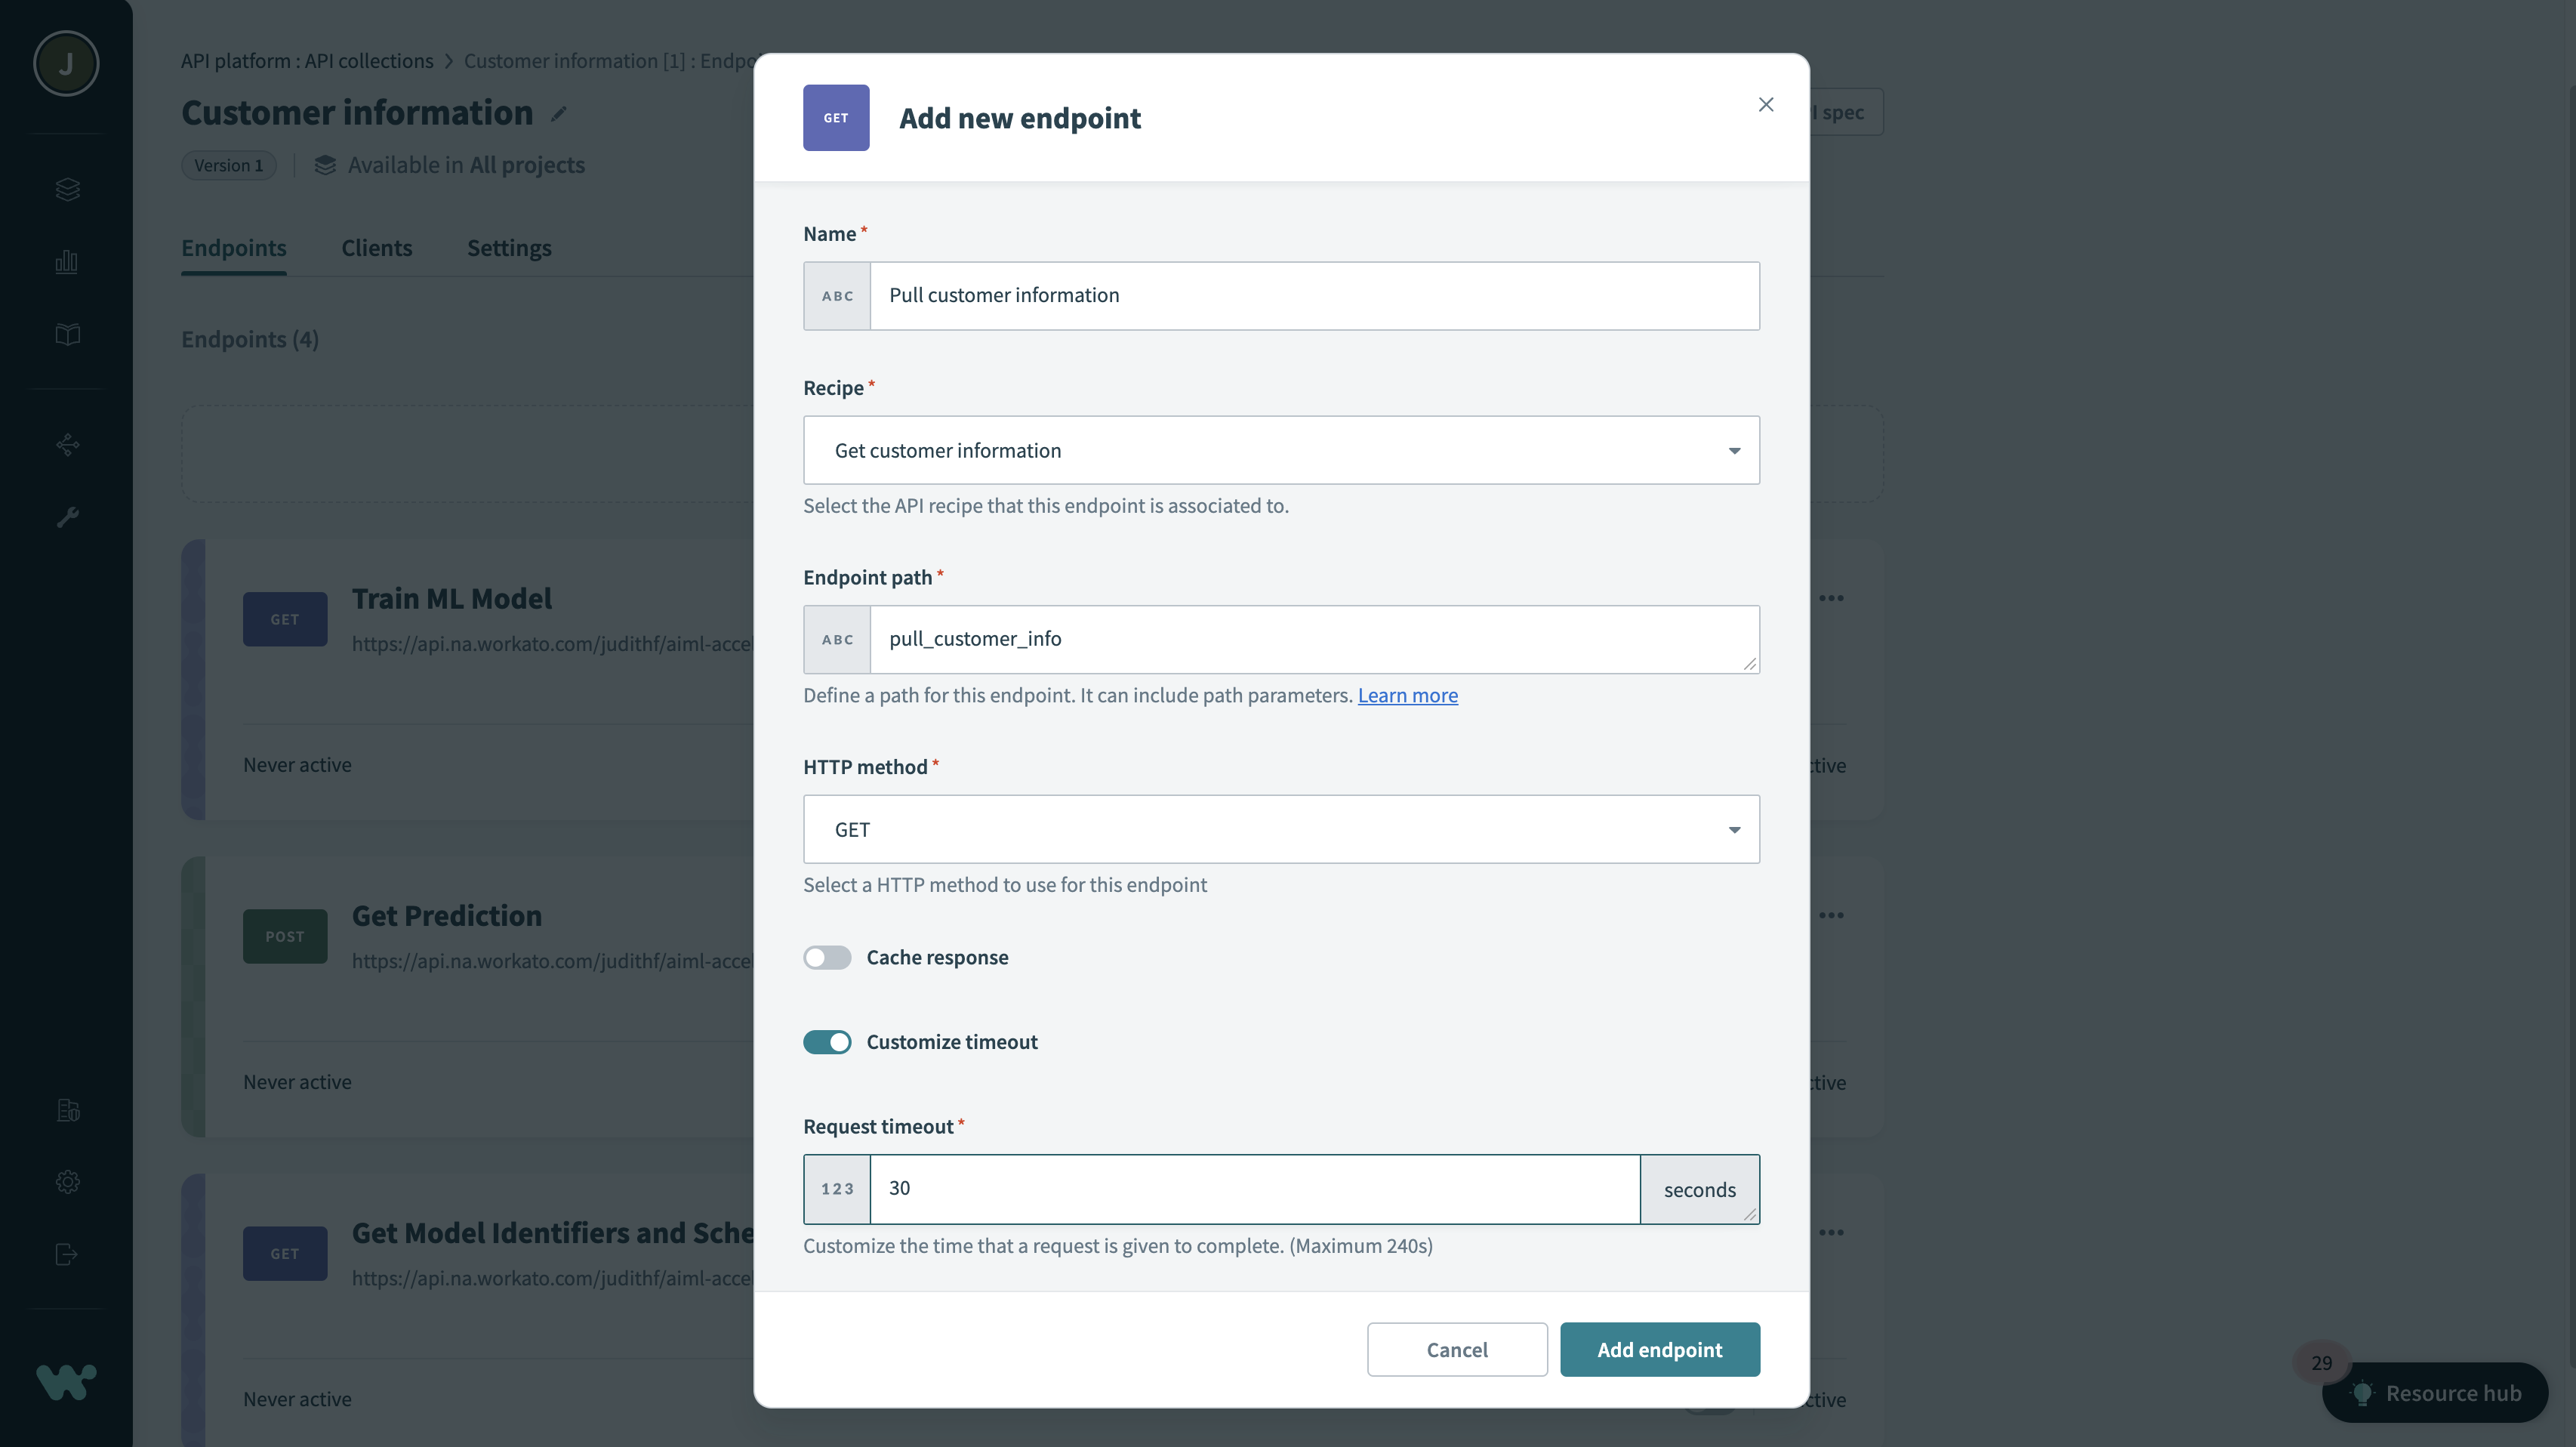Screen dimensions: 2576x1447
Task: Click the logout icon in sidebar
Action: coord(67,1254)
